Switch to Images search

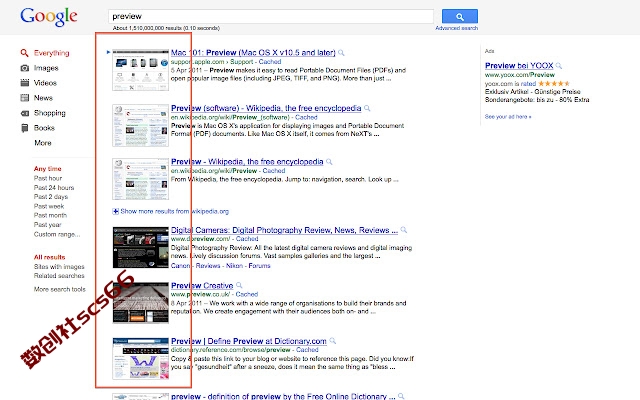(46, 68)
